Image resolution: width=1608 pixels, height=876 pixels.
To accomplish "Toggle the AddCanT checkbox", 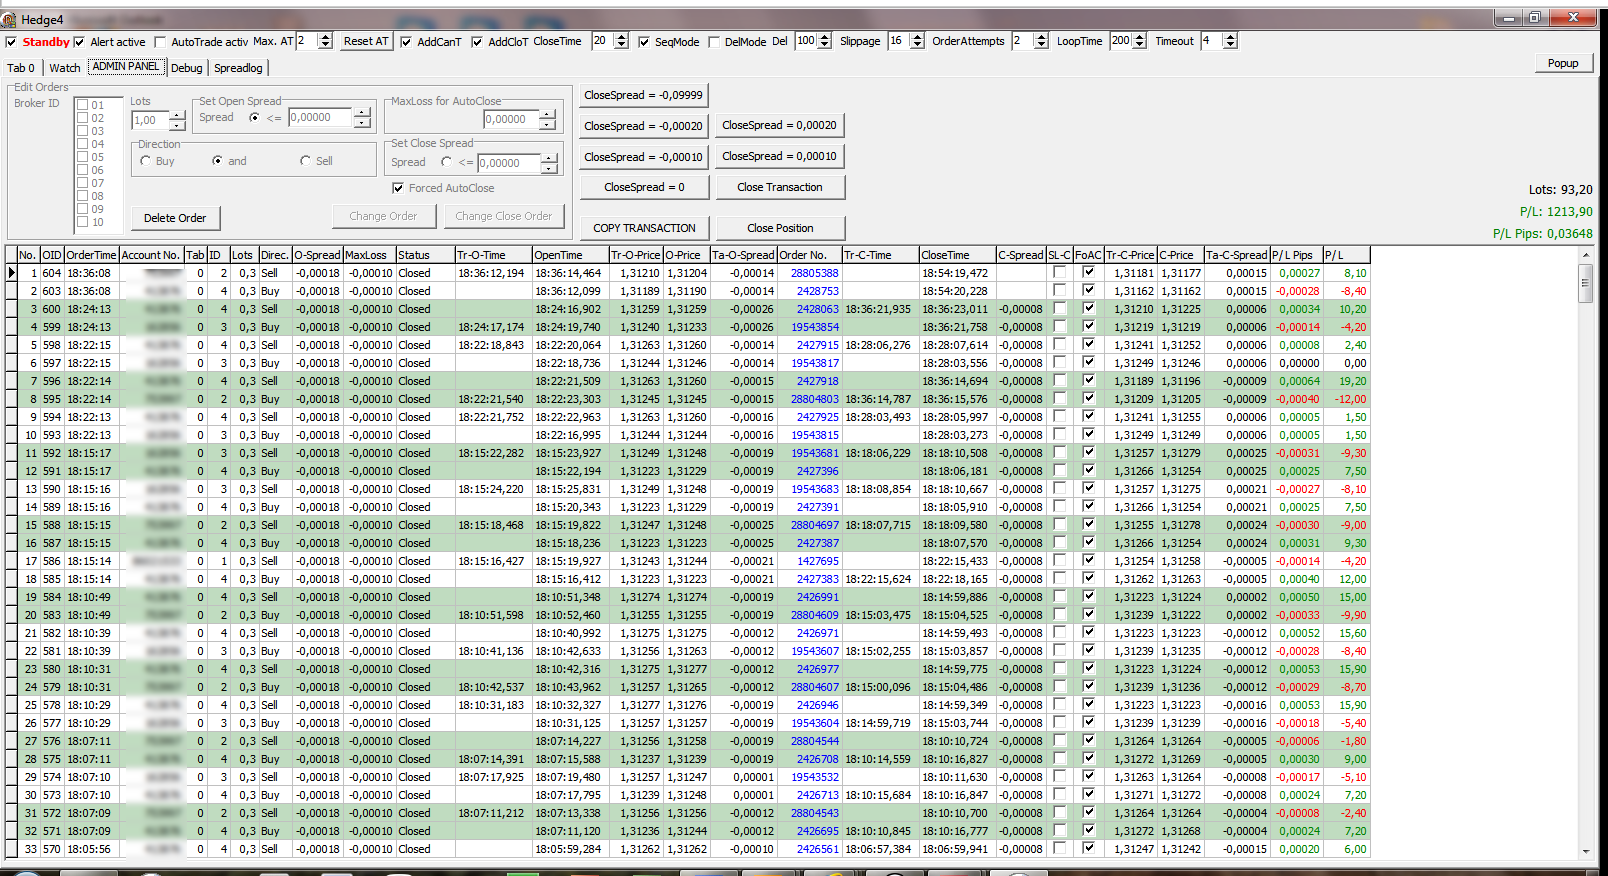I will [406, 42].
